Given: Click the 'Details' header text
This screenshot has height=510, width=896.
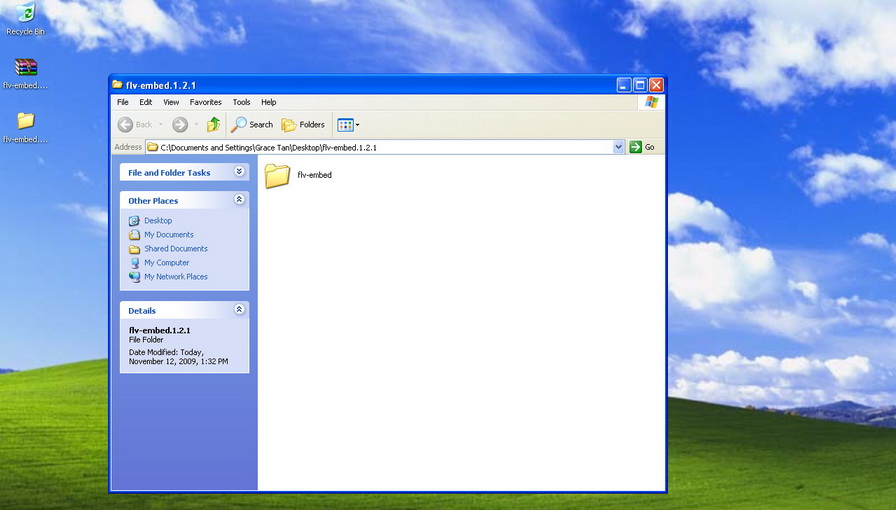Looking at the screenshot, I should pyautogui.click(x=142, y=311).
